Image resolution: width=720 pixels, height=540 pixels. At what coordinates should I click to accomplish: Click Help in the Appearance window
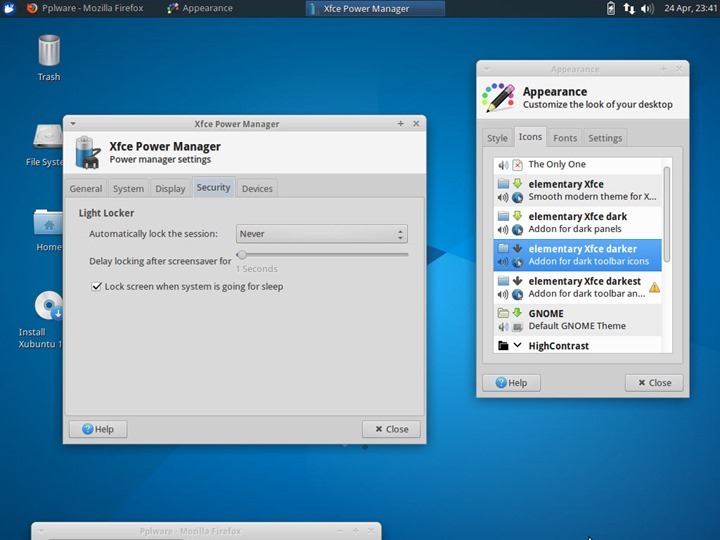(511, 382)
